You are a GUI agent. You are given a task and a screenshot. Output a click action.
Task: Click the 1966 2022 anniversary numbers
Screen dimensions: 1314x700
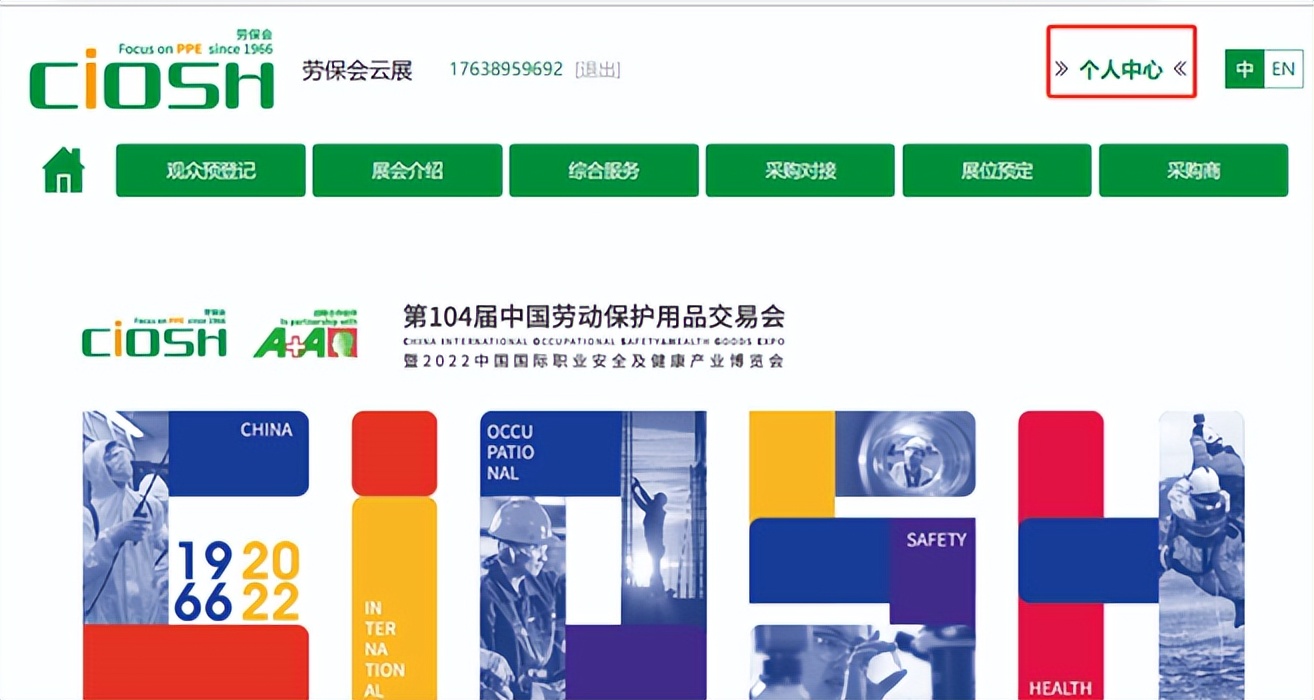coord(238,581)
